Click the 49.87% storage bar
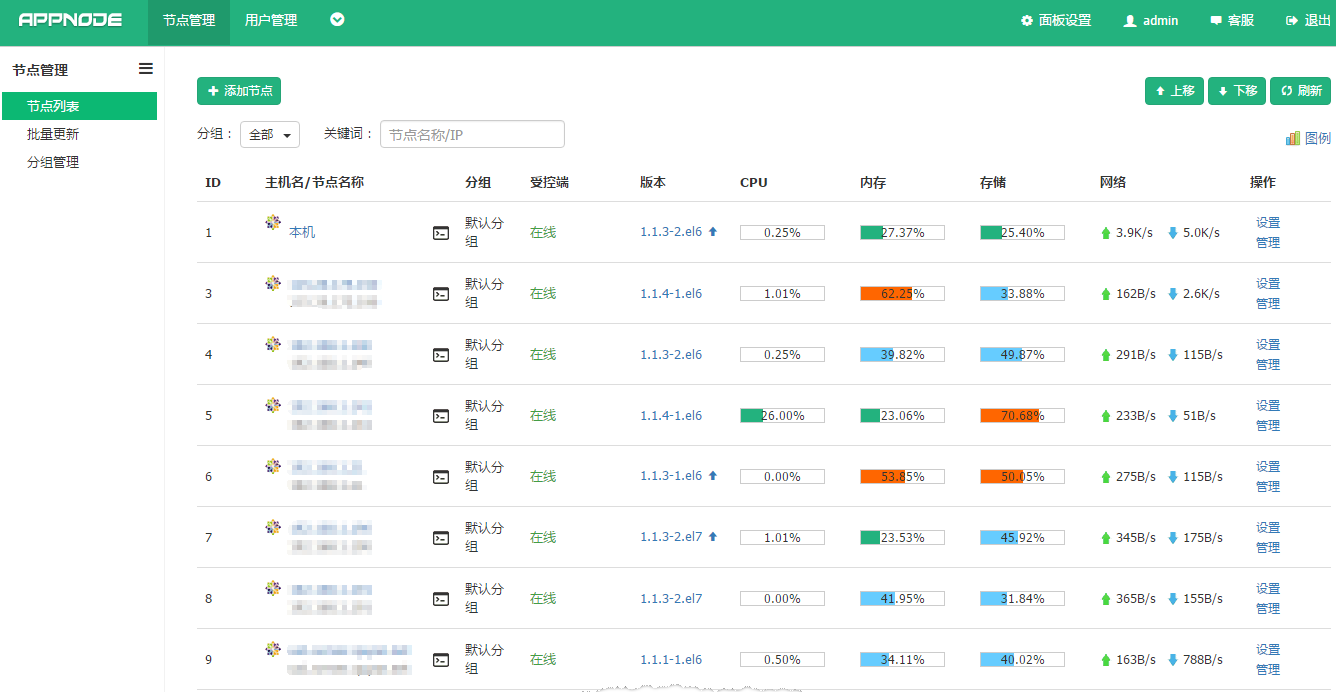Viewport: 1336px width, 692px height. pyautogui.click(x=1022, y=354)
